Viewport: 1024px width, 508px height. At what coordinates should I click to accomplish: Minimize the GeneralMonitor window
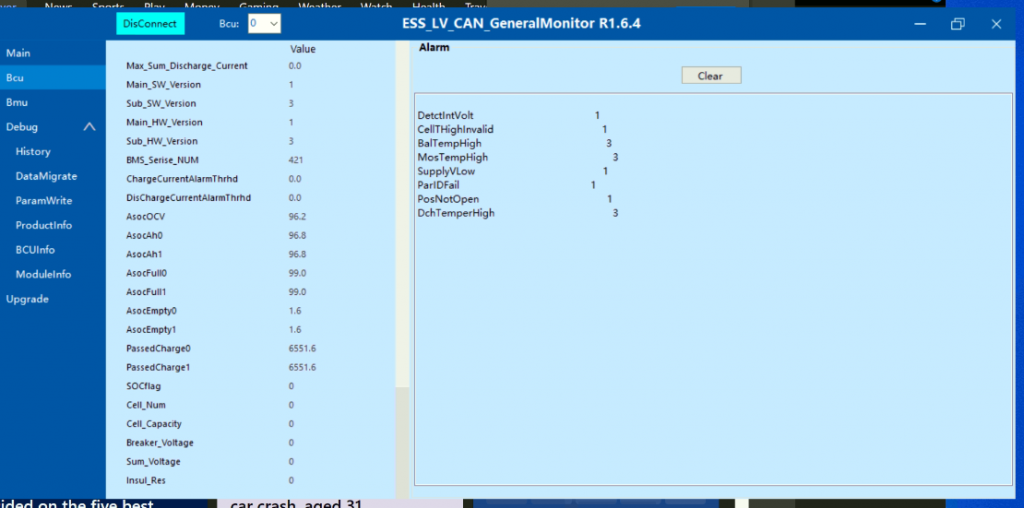pyautogui.click(x=920, y=24)
